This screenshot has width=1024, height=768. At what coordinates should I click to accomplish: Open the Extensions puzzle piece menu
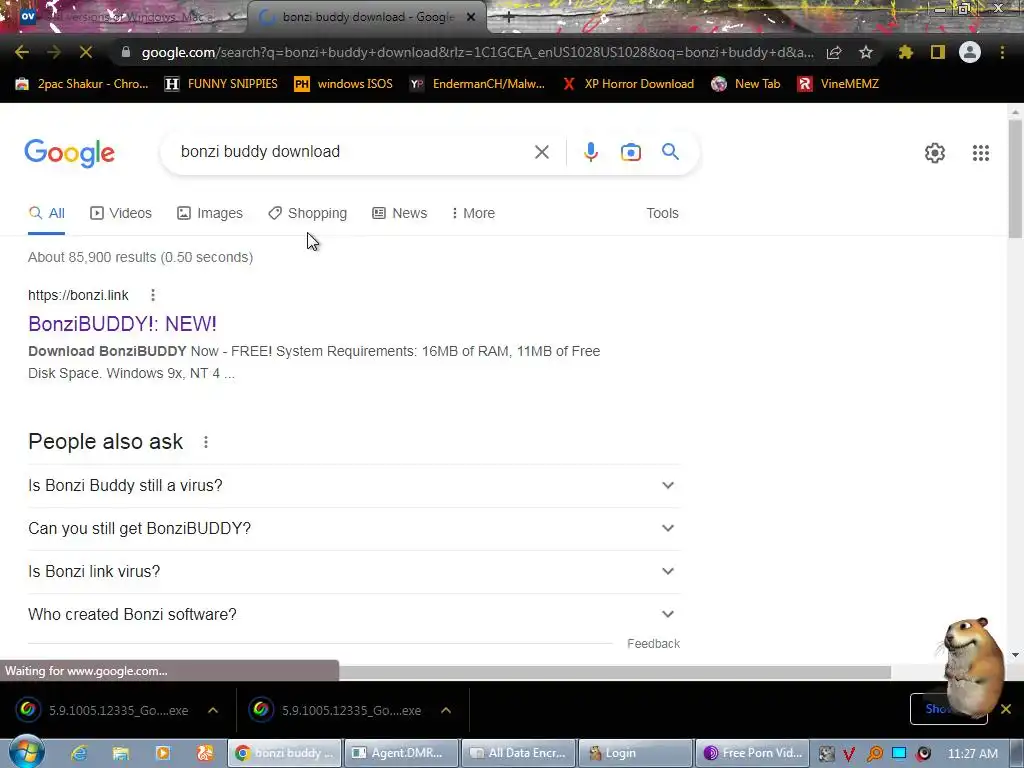(x=905, y=52)
